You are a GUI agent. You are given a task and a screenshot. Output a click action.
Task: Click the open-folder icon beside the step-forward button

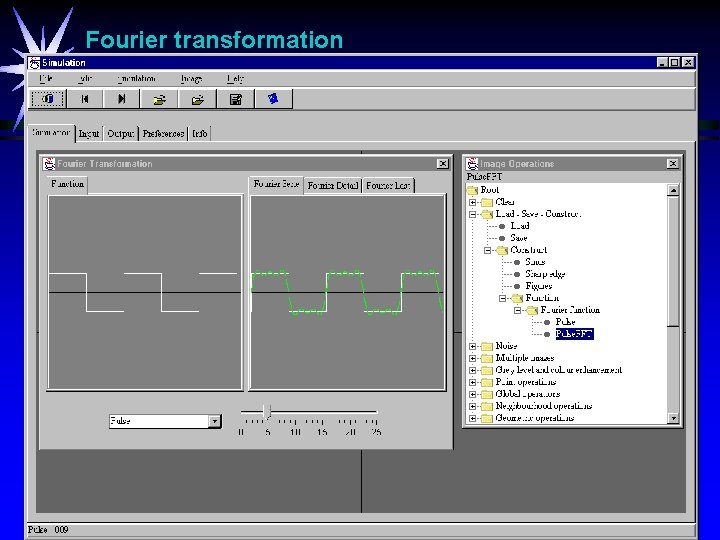[x=159, y=99]
